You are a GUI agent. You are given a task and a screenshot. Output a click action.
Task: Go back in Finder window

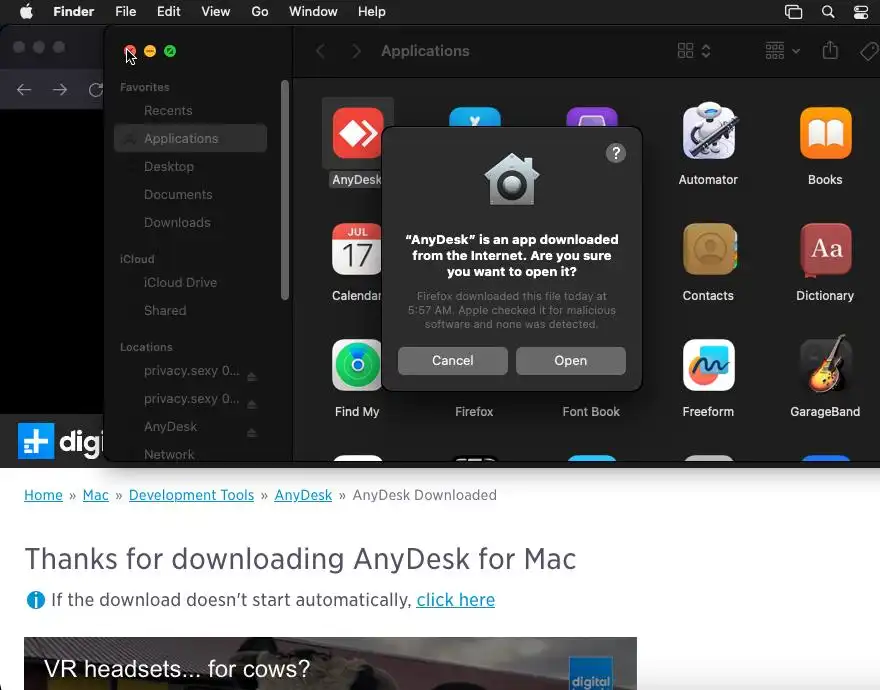coord(320,51)
